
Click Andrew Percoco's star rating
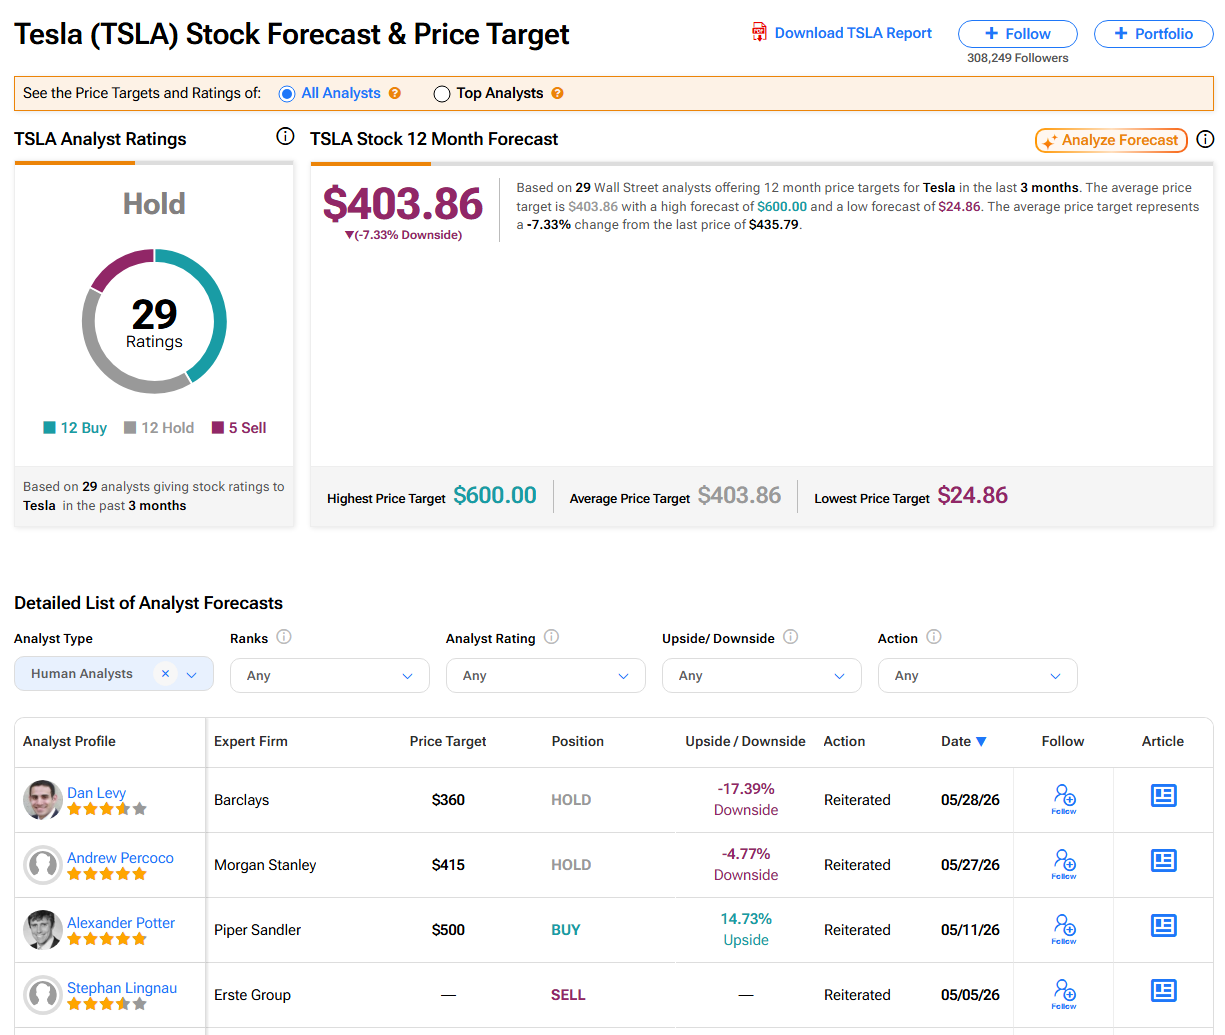(x=107, y=874)
